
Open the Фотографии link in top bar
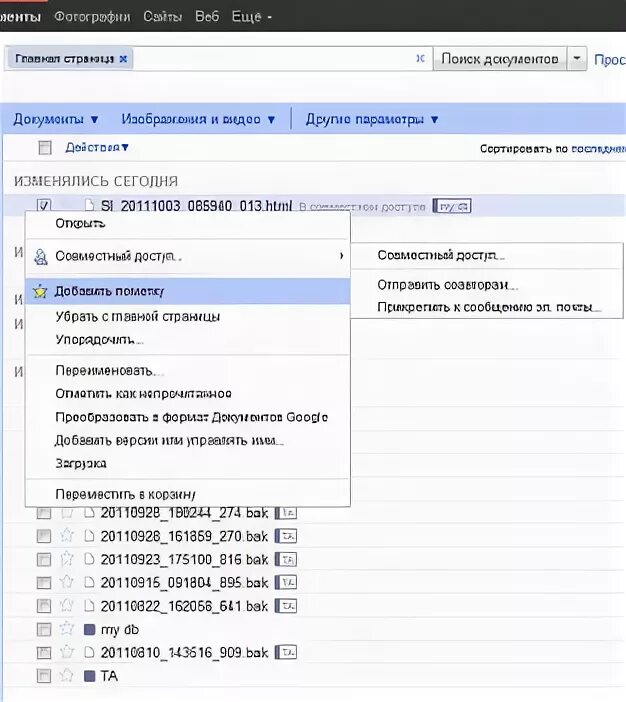click(x=92, y=17)
